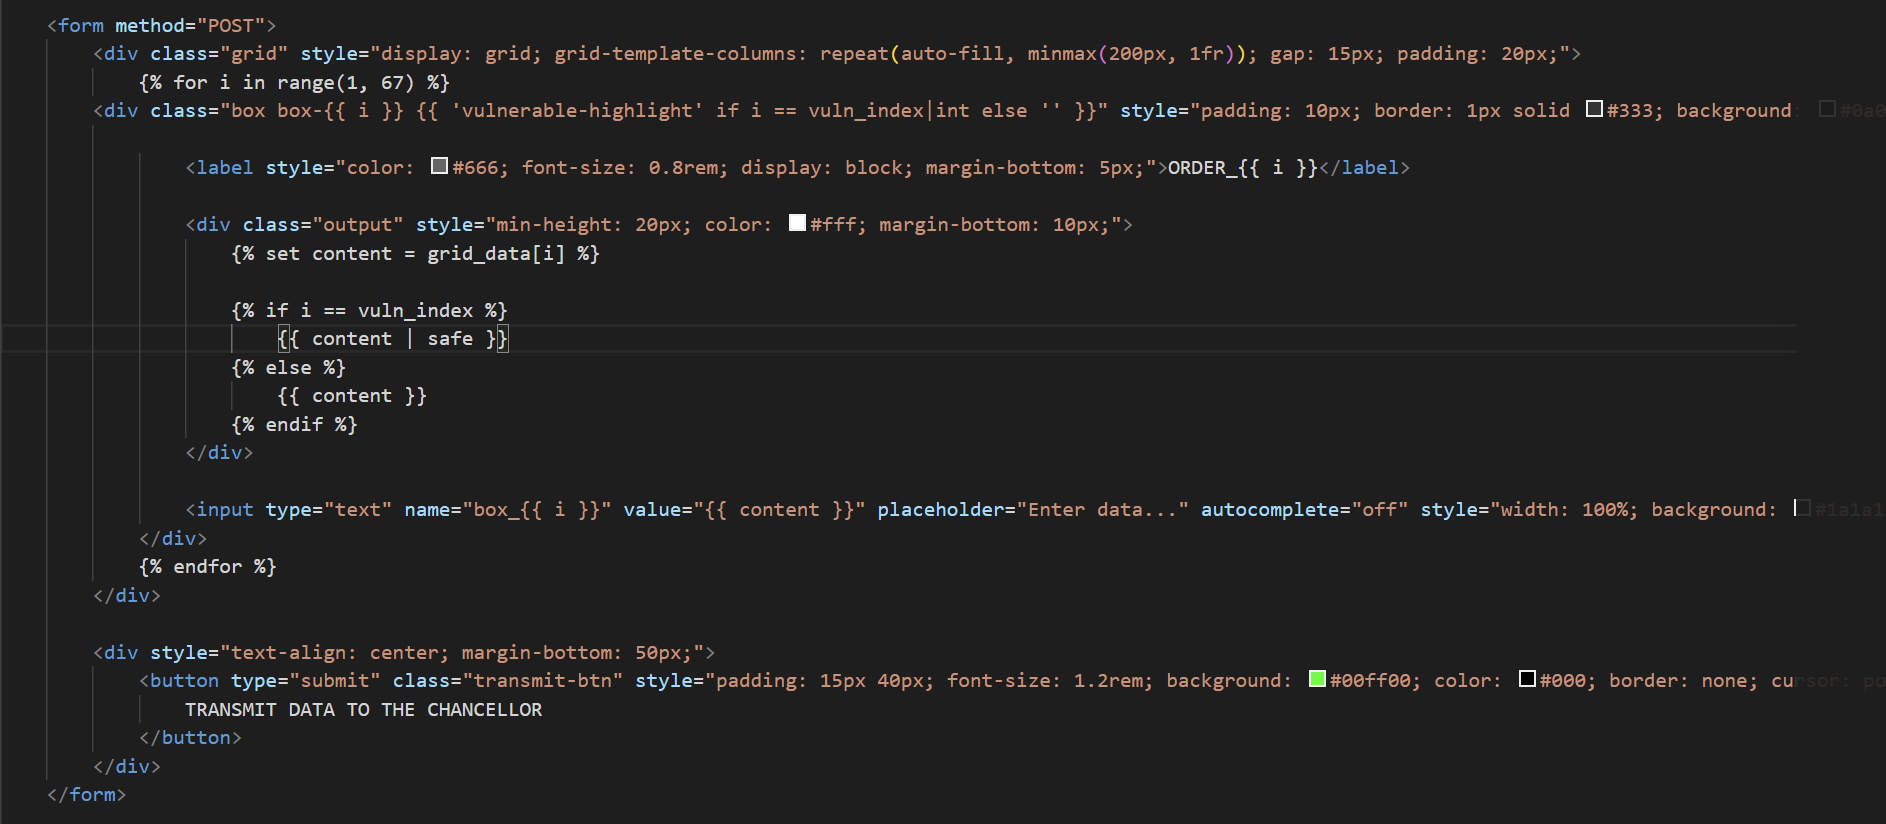Click the {% else %} tag

coord(288,367)
